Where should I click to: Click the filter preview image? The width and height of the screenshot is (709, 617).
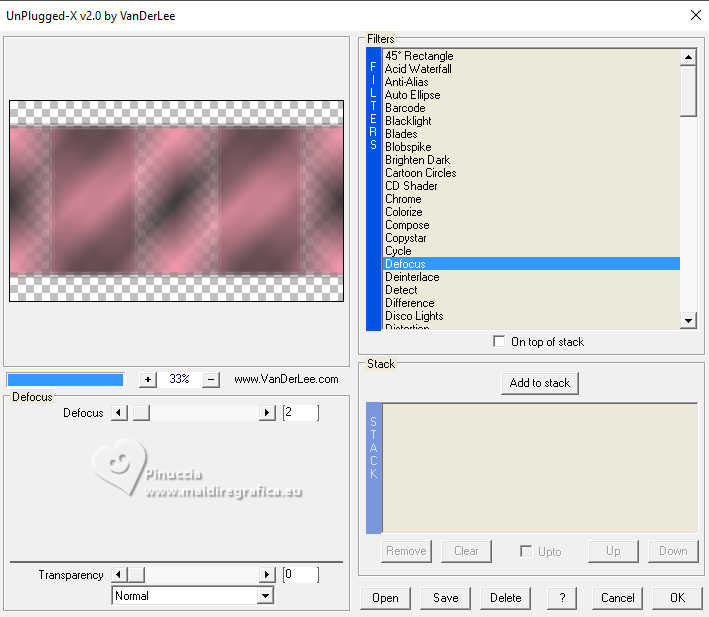pyautogui.click(x=176, y=201)
